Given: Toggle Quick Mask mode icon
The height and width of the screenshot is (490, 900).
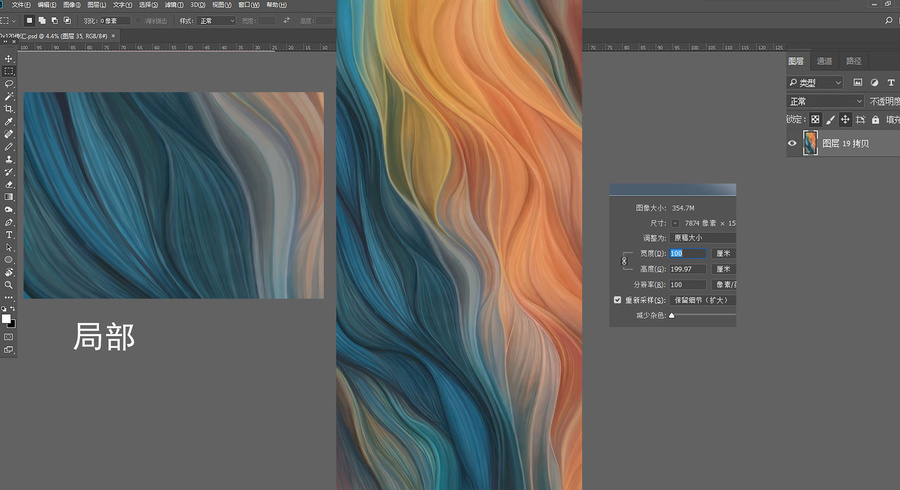Looking at the screenshot, I should point(9,337).
